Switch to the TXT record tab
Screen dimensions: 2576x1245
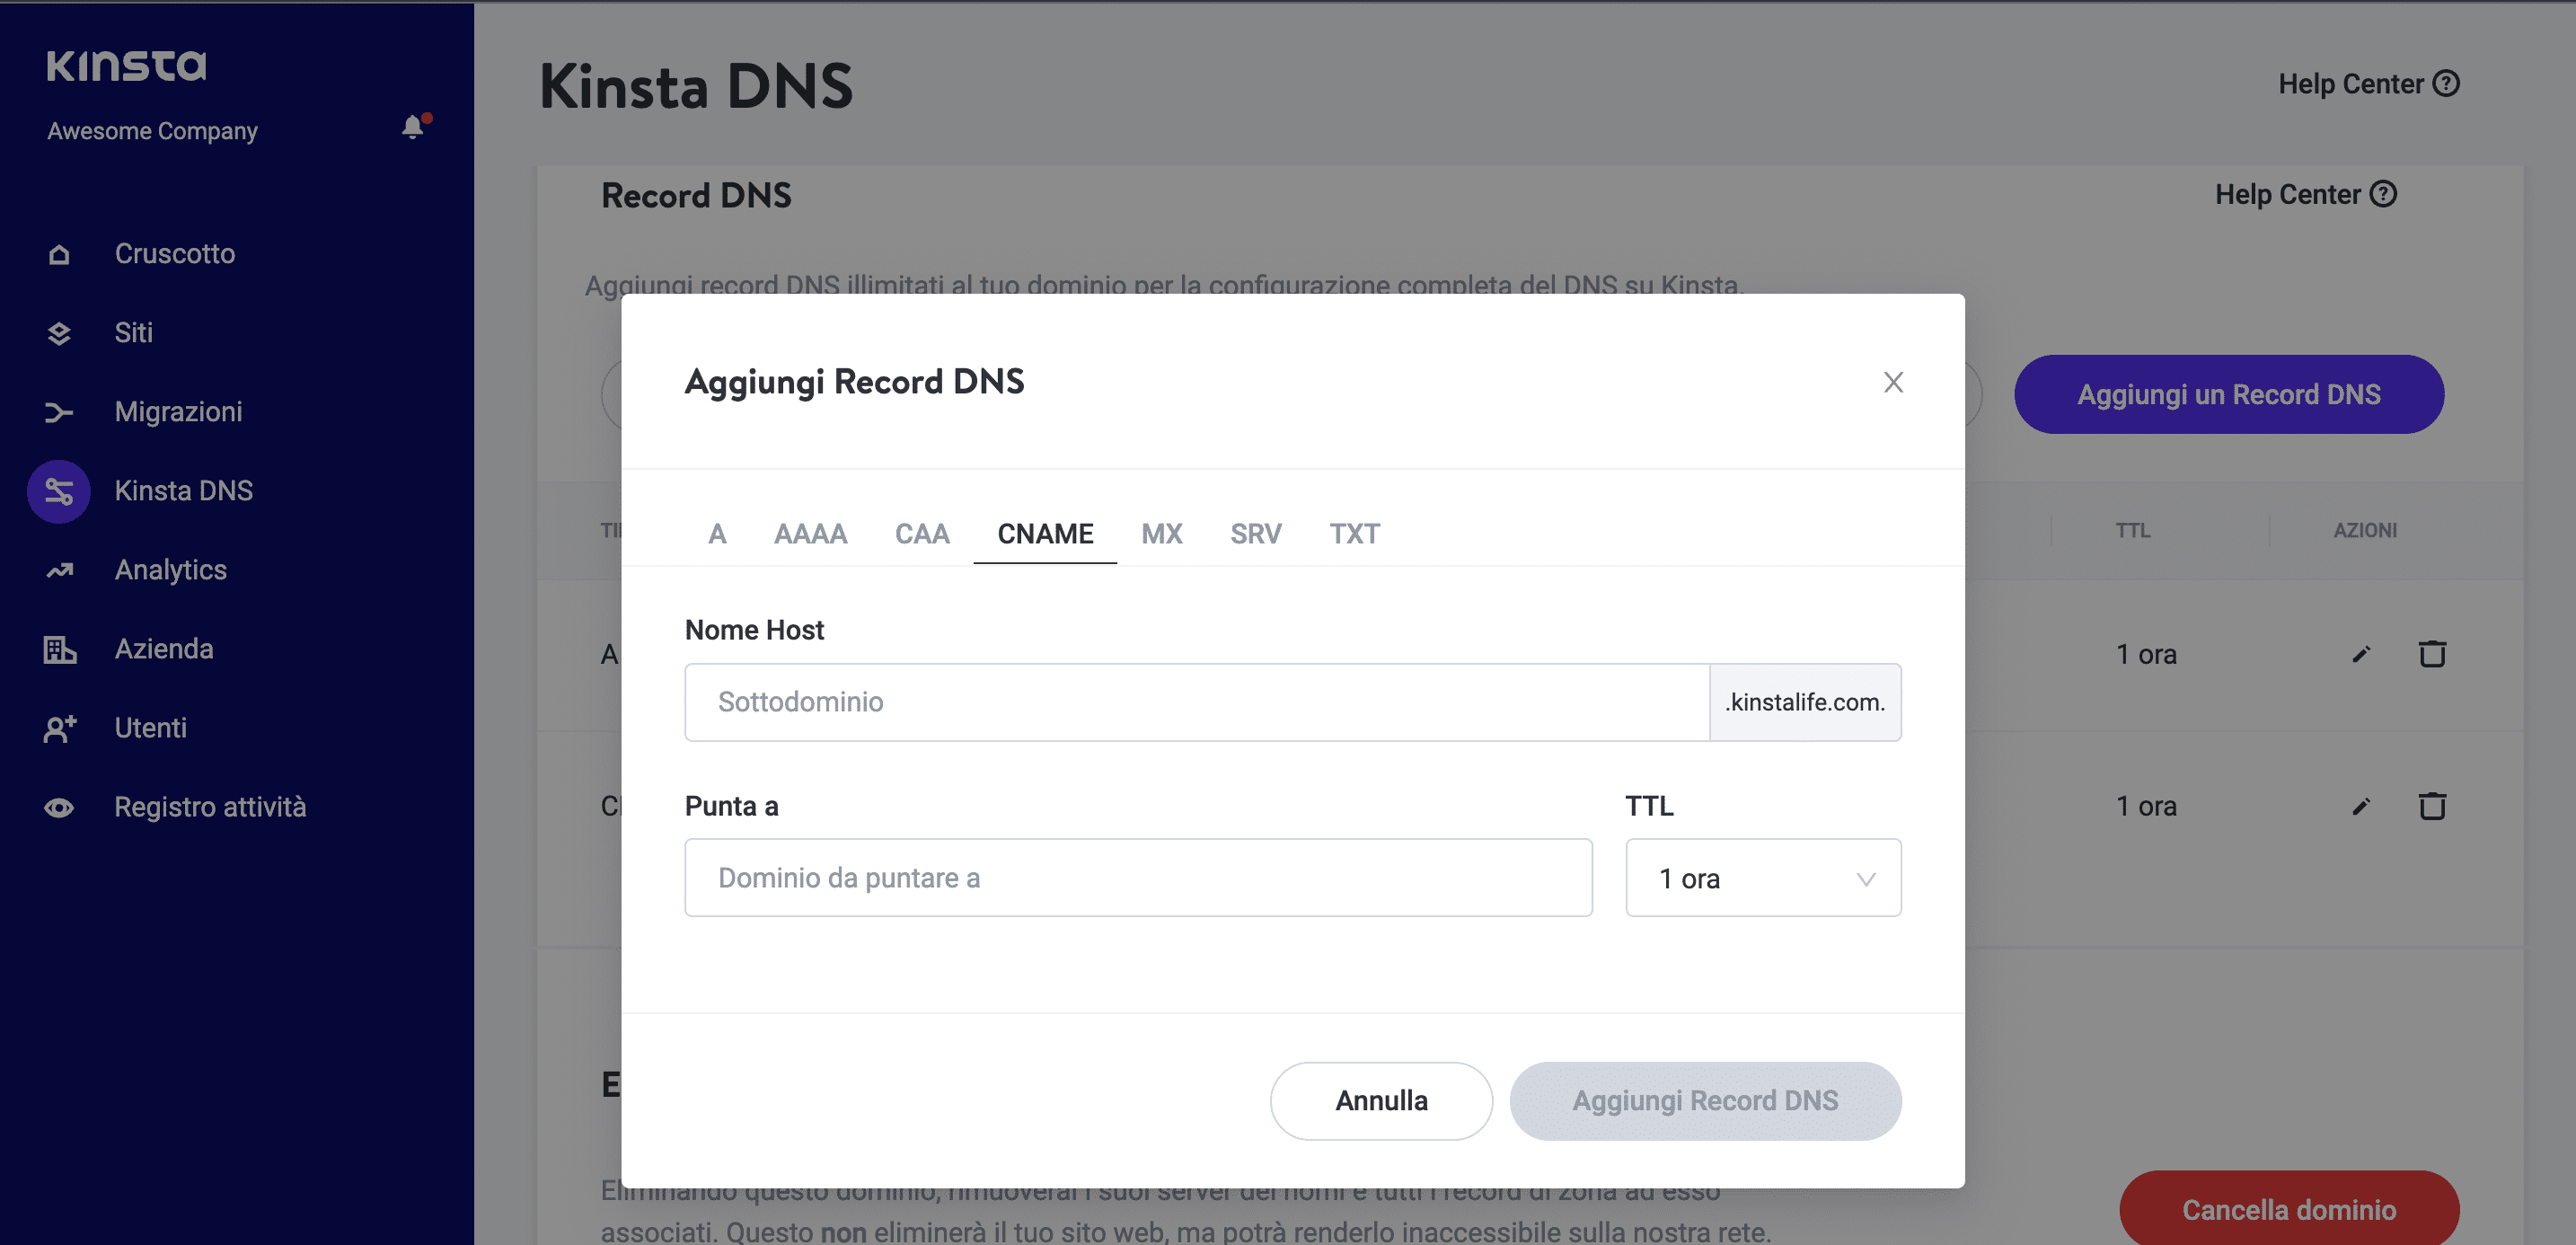tap(1354, 534)
